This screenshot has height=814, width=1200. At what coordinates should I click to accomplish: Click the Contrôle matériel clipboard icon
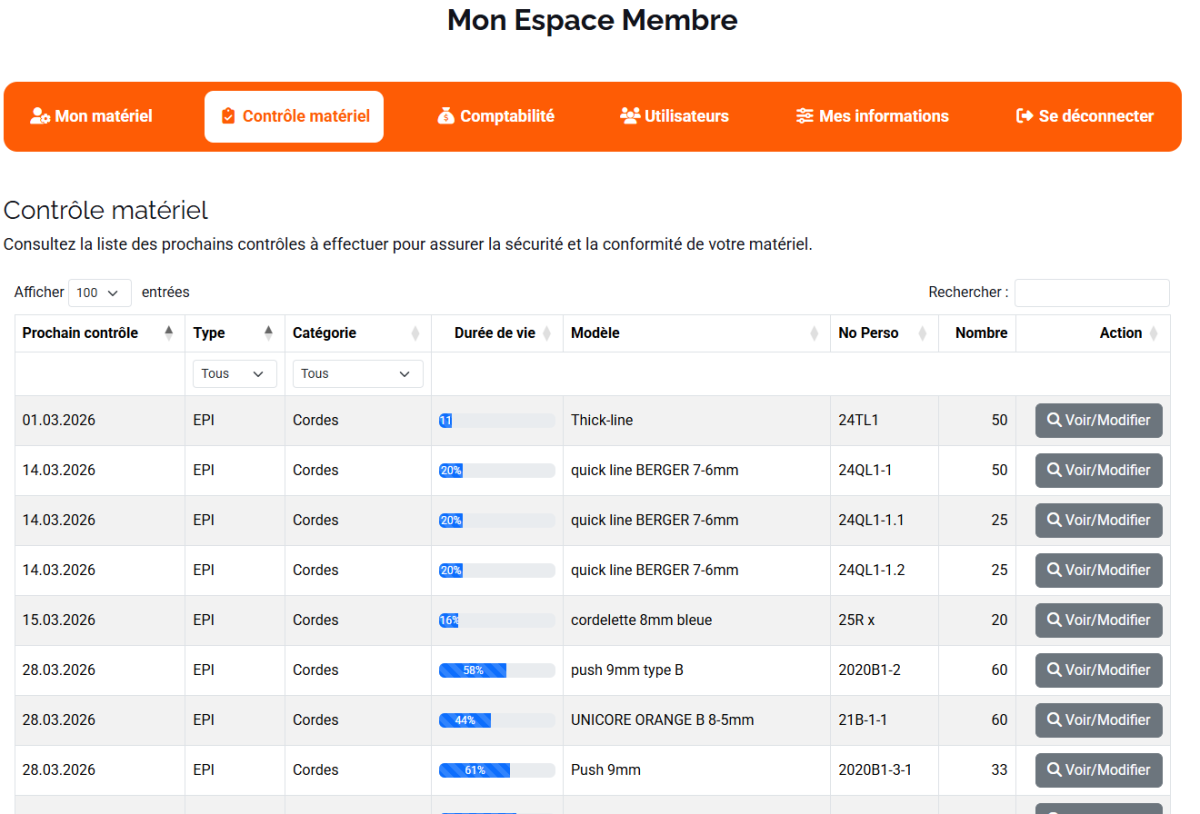point(229,116)
